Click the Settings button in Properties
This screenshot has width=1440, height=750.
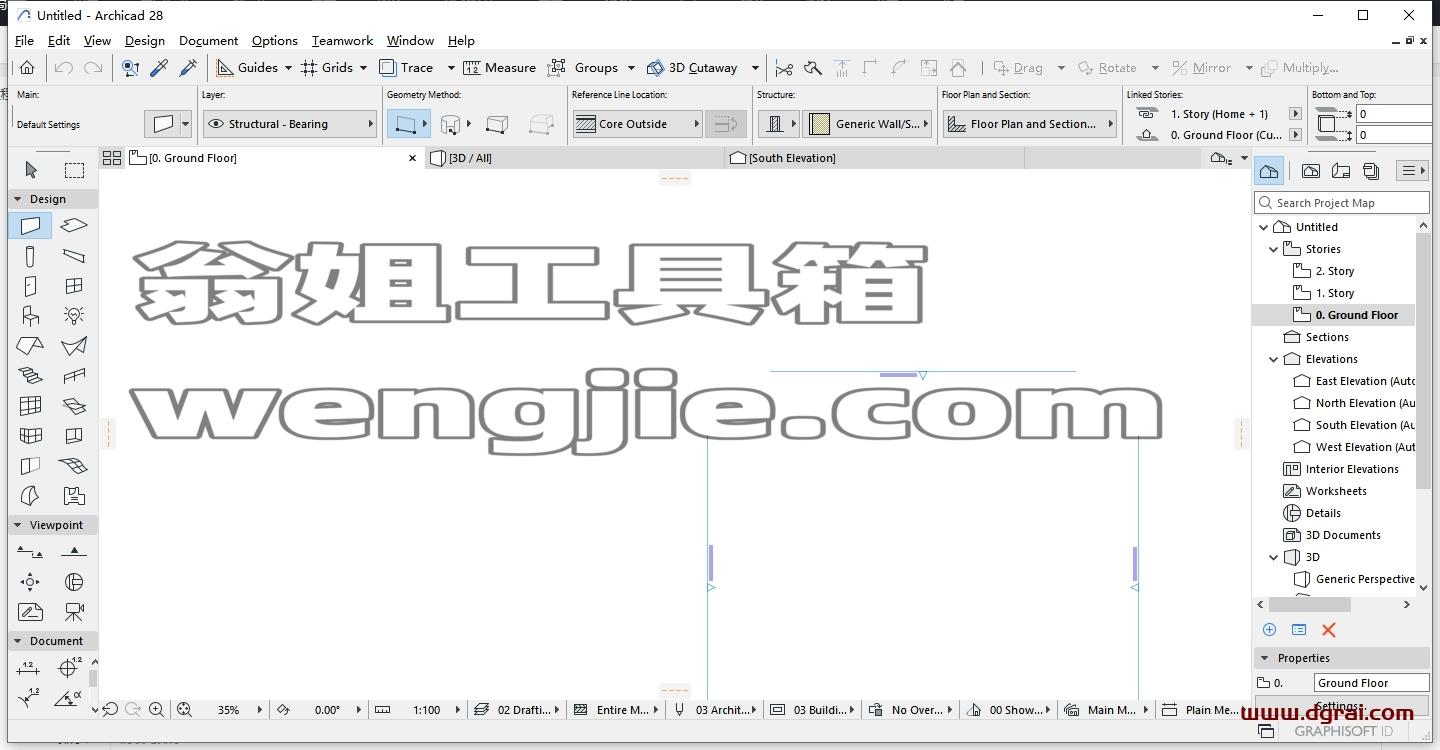[1341, 706]
